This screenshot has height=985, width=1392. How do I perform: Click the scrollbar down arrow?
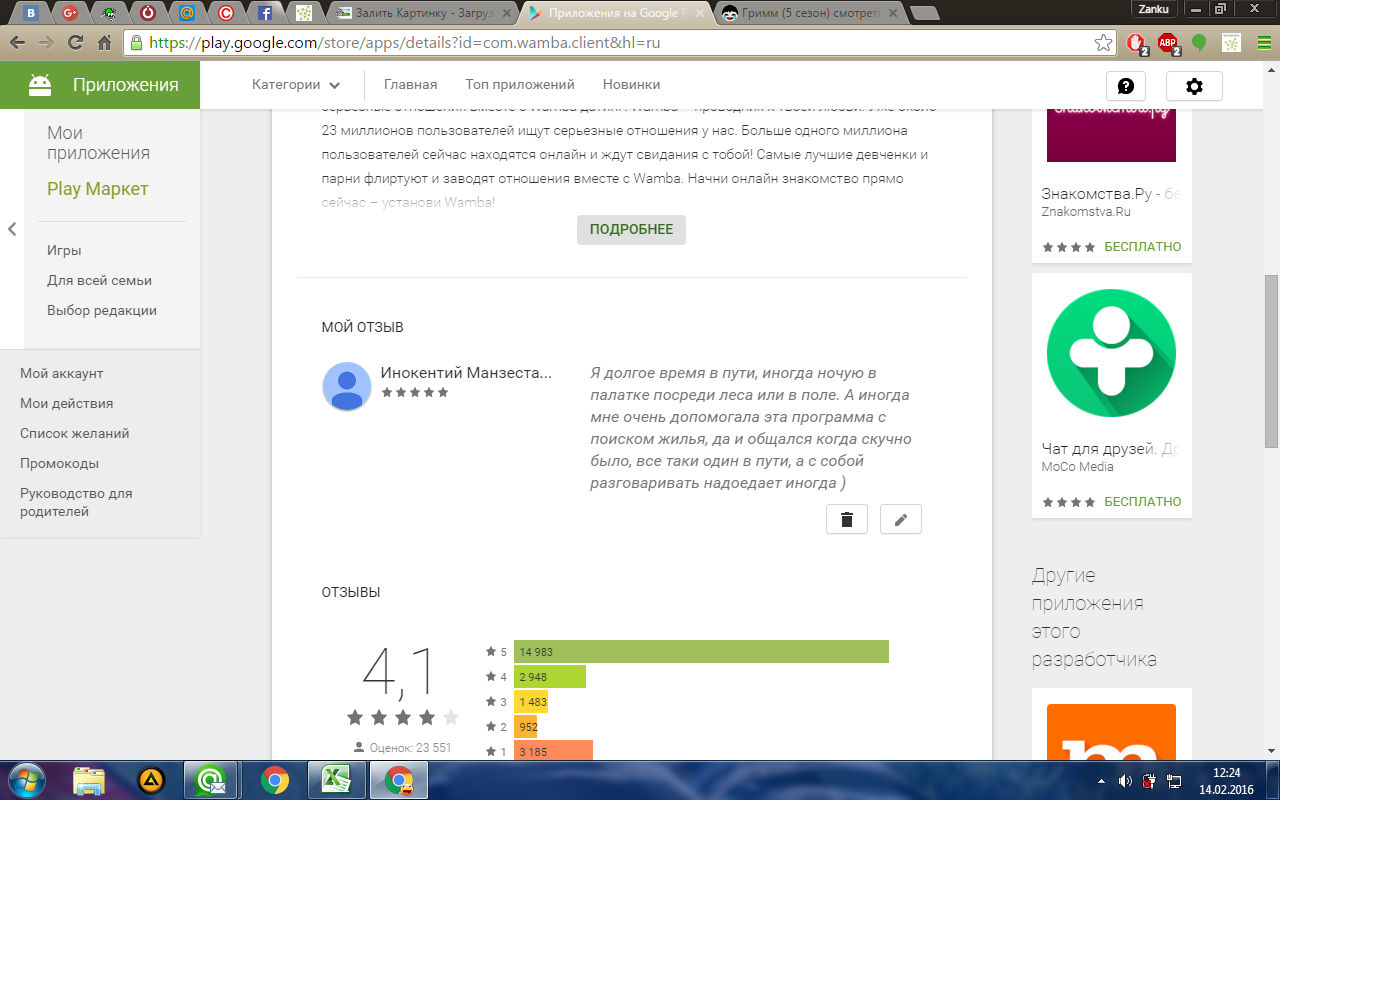(x=1271, y=751)
